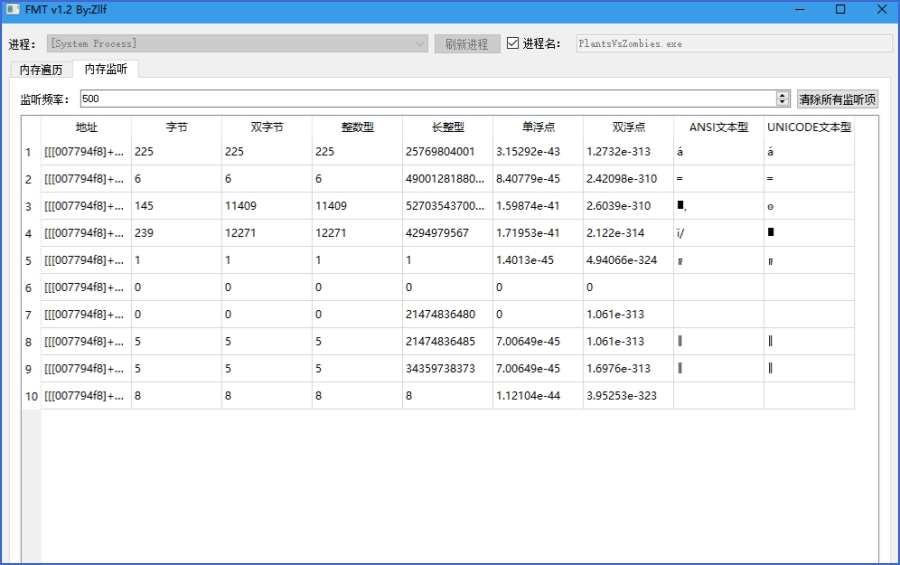This screenshot has width=900, height=565.
Task: Click single float value 1.12104e-44
Action: [538, 396]
